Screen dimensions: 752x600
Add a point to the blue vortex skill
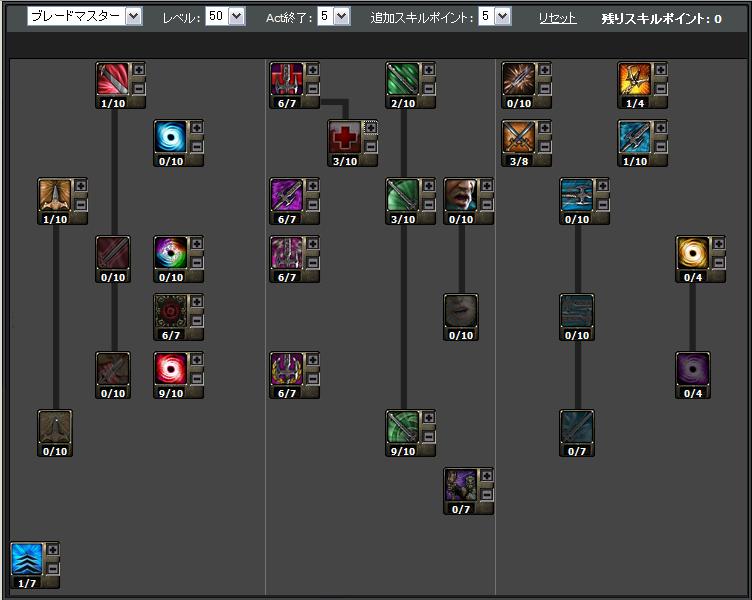pyautogui.click(x=197, y=128)
